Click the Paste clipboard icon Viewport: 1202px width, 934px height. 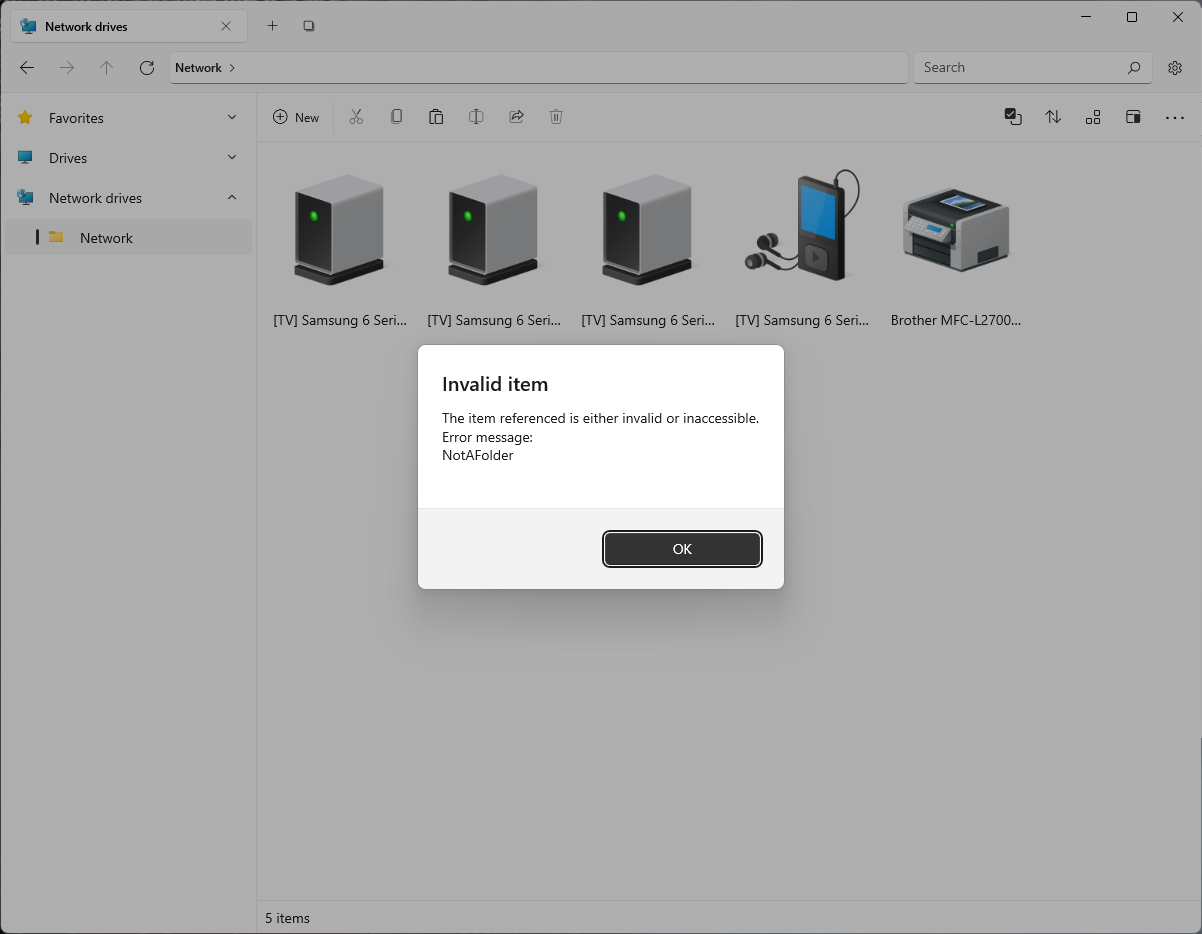(x=436, y=117)
